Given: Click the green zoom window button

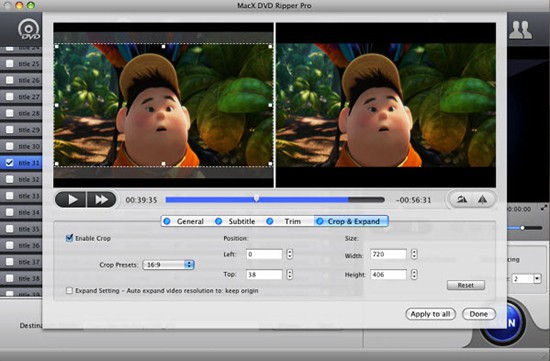Looking at the screenshot, I should pos(31,5).
